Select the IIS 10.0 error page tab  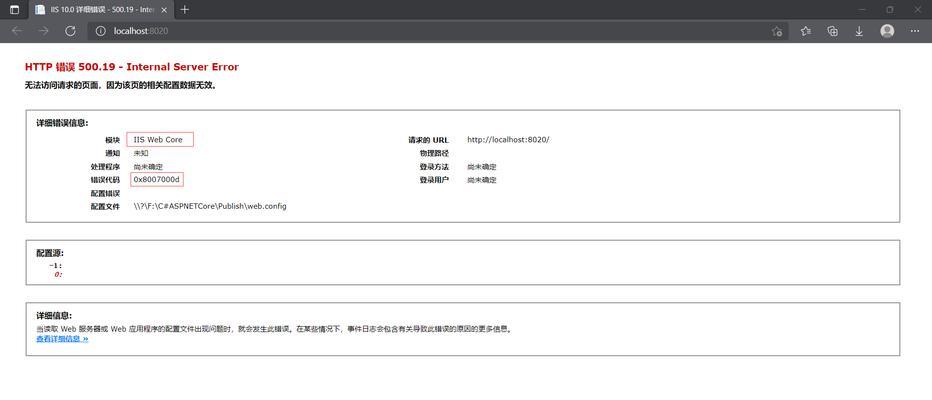point(100,10)
